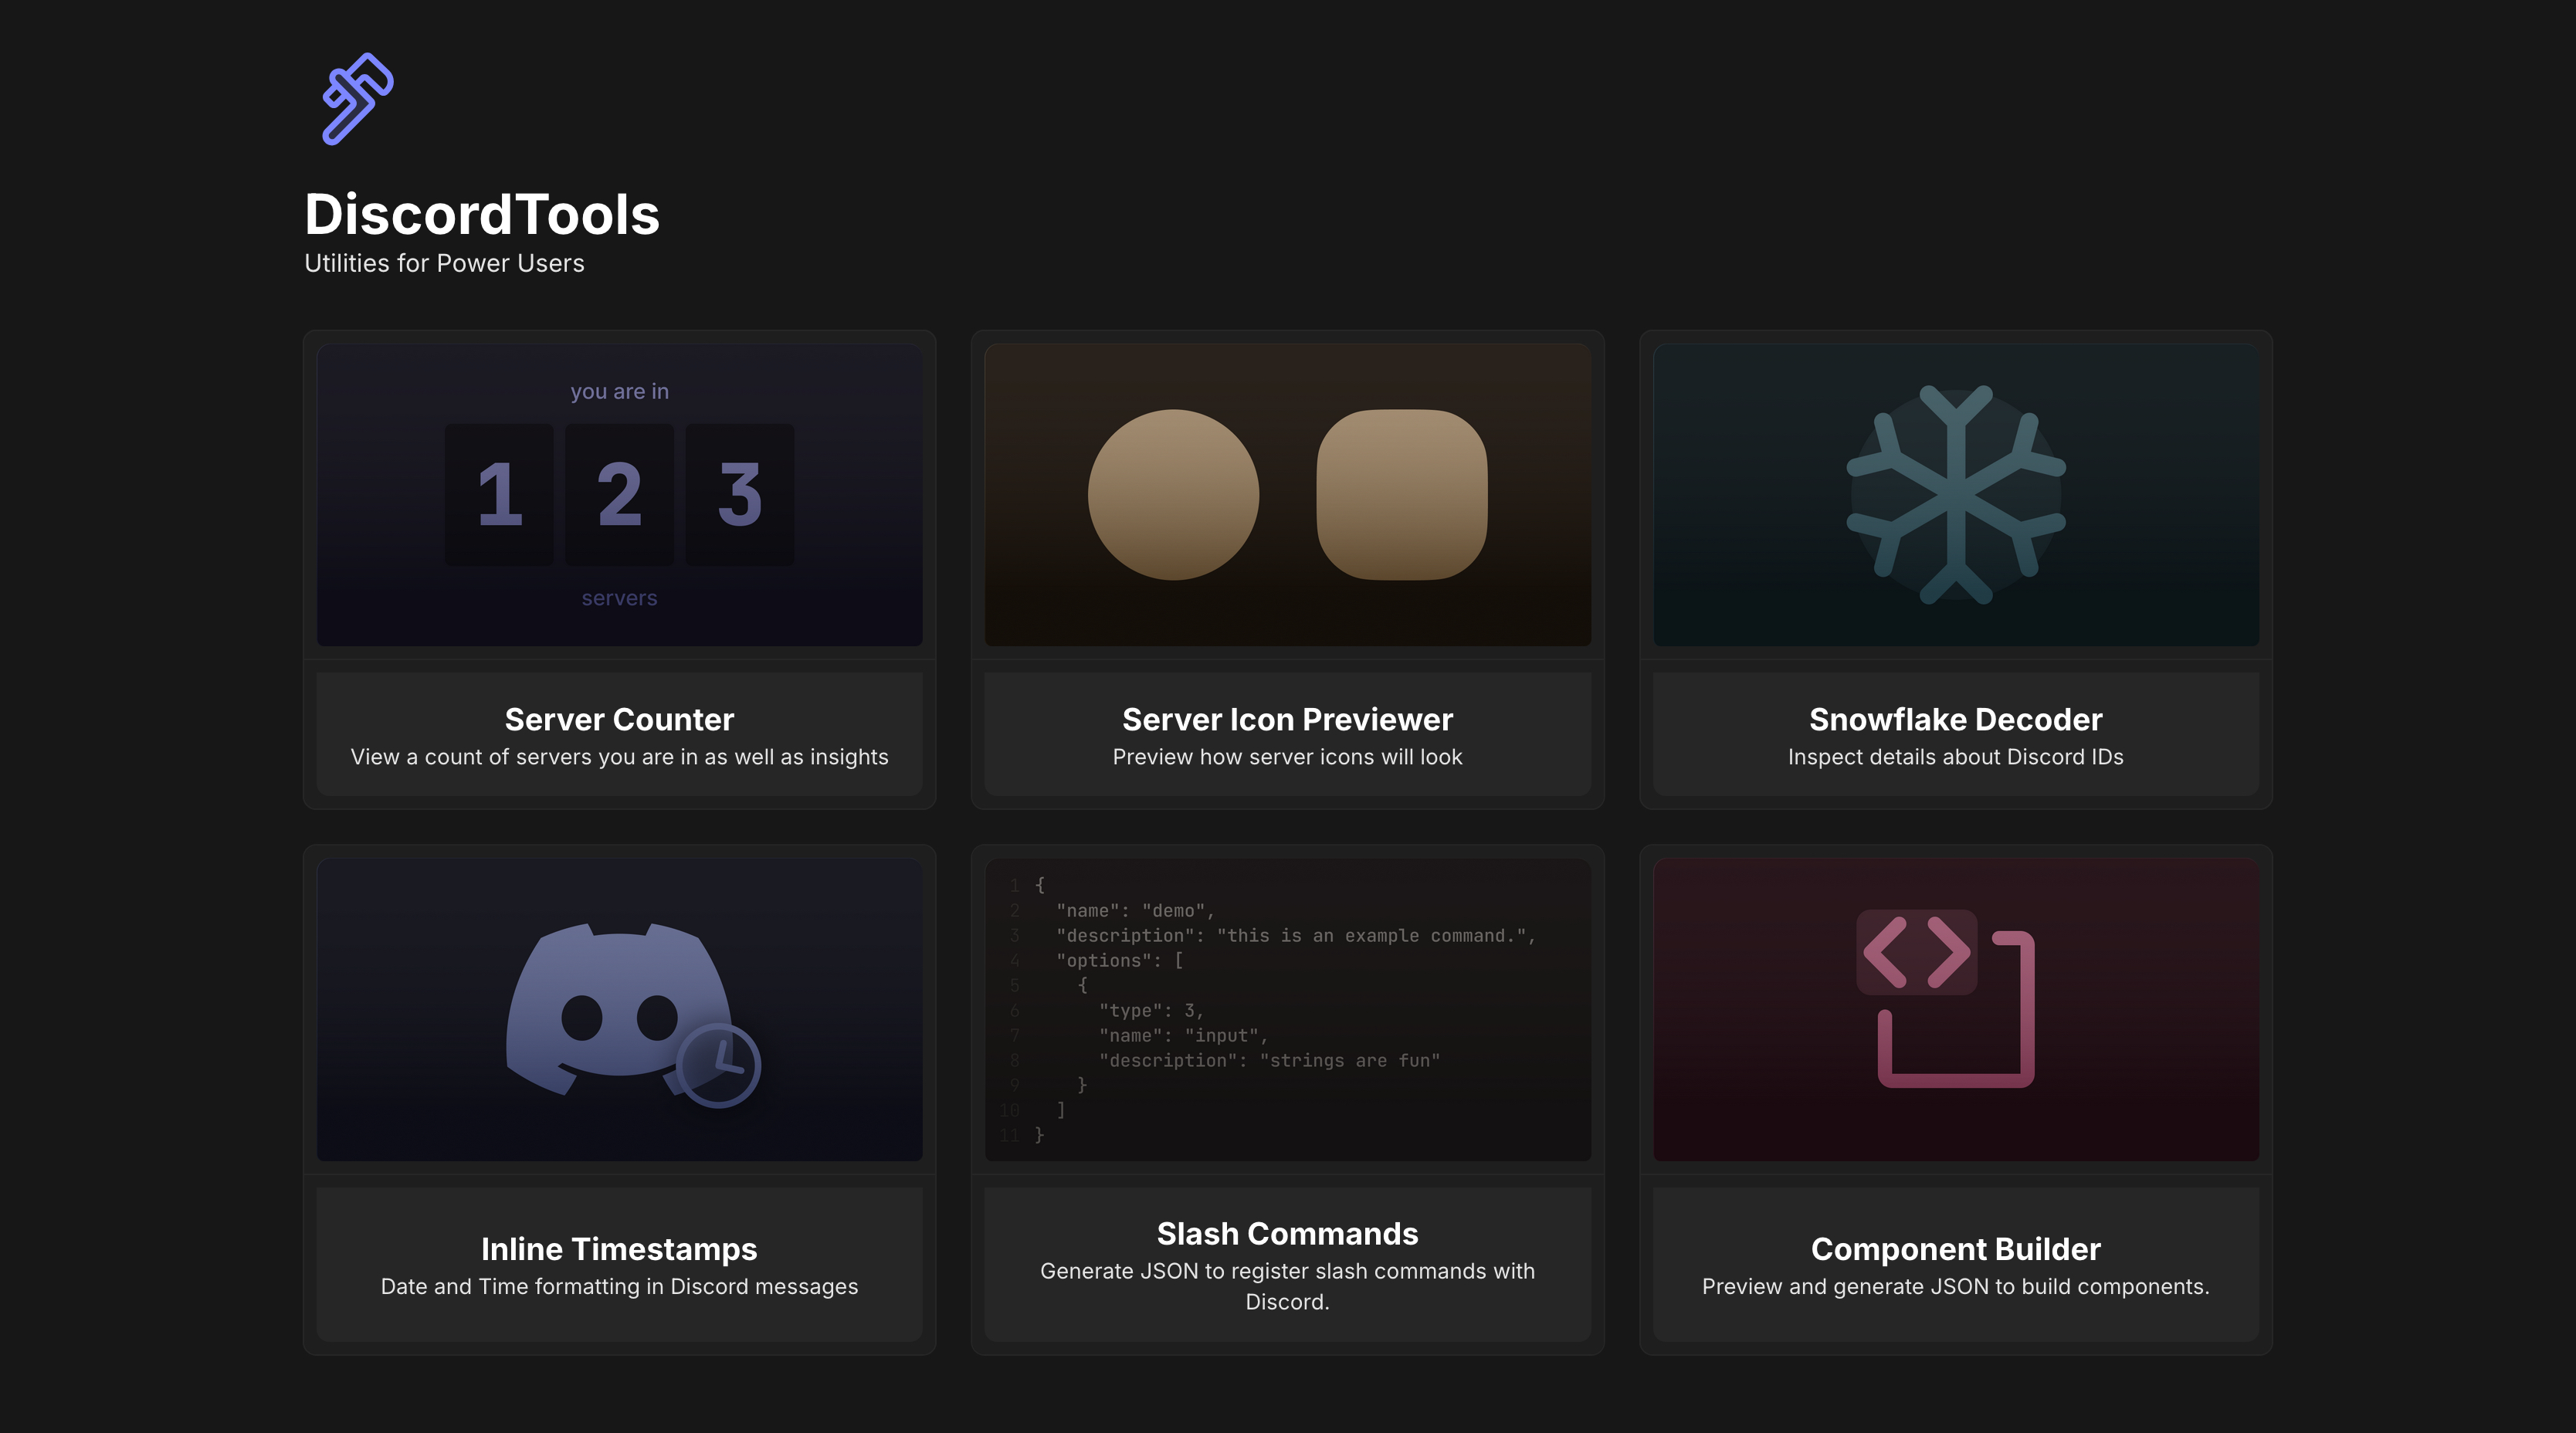The height and width of the screenshot is (1433, 2576).
Task: Click "Preview how server icons will look" text
Action: [1287, 757]
